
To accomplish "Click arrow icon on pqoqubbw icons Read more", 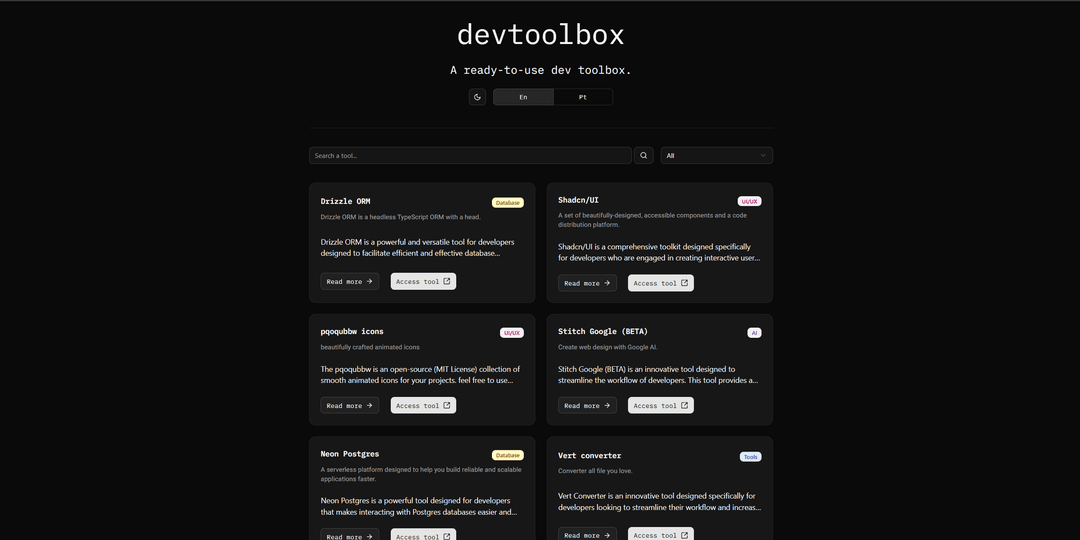I will [x=369, y=405].
